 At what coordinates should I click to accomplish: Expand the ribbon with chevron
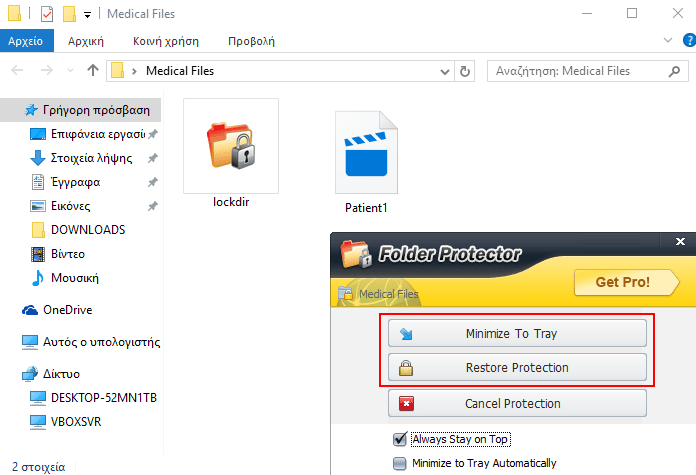[x=668, y=41]
